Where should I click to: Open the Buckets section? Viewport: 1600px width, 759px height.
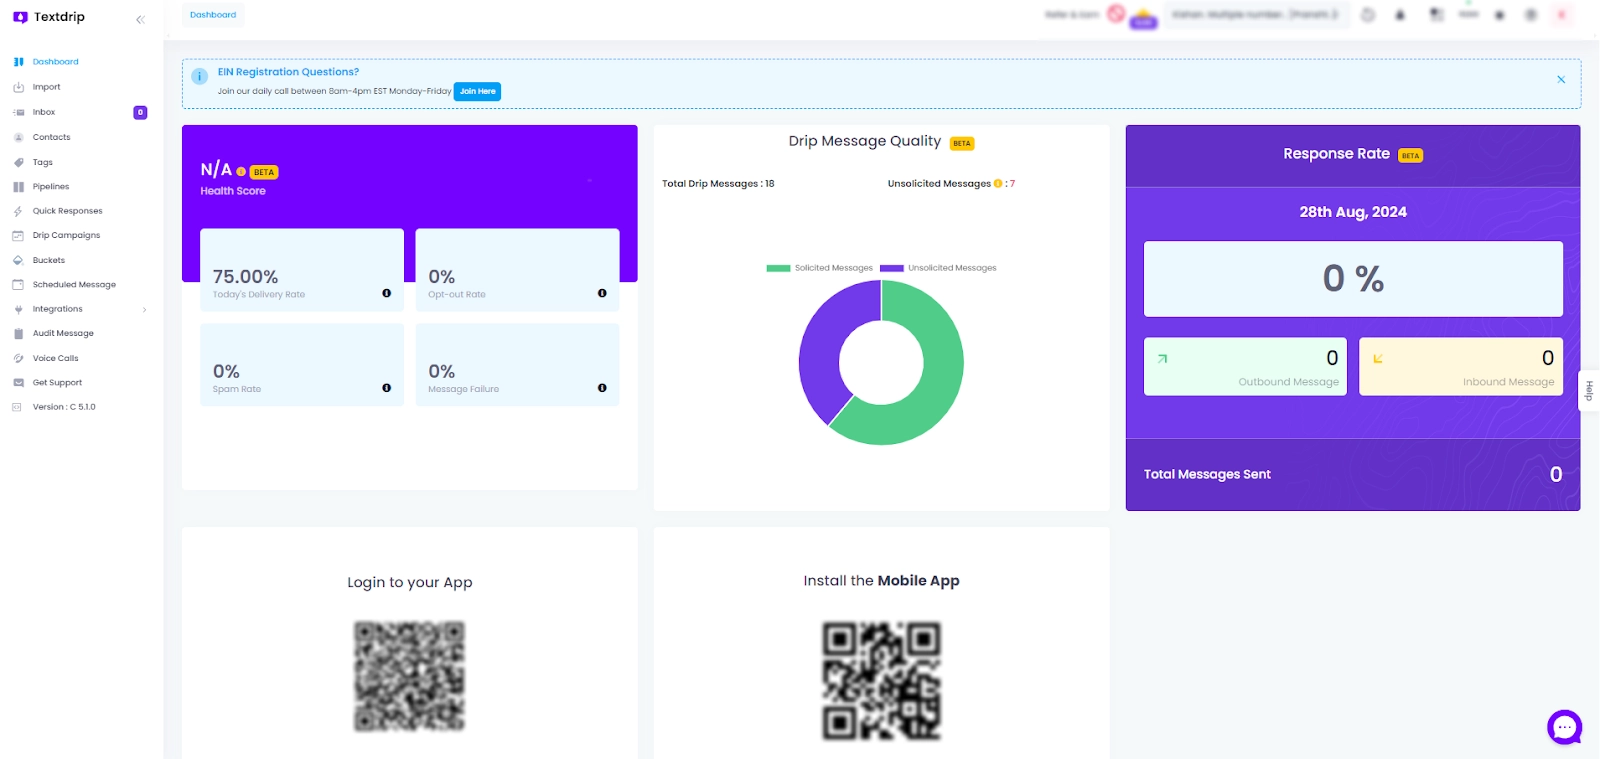[48, 260]
